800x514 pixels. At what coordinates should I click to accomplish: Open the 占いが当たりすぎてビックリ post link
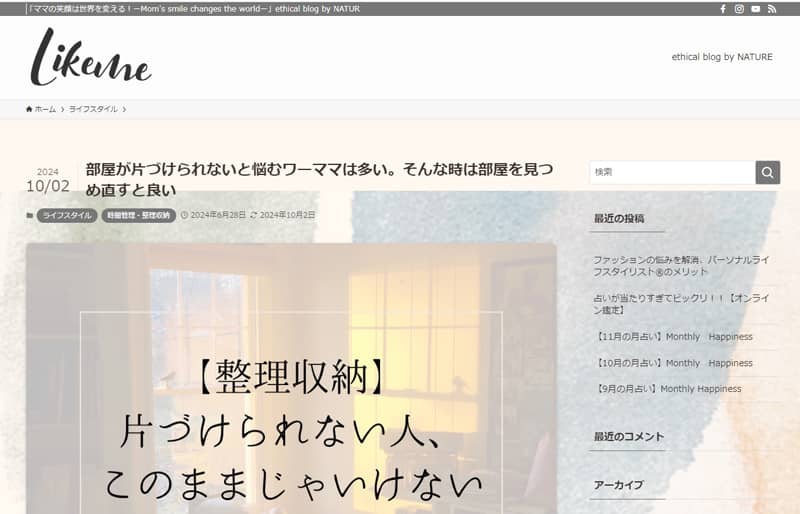[680, 303]
